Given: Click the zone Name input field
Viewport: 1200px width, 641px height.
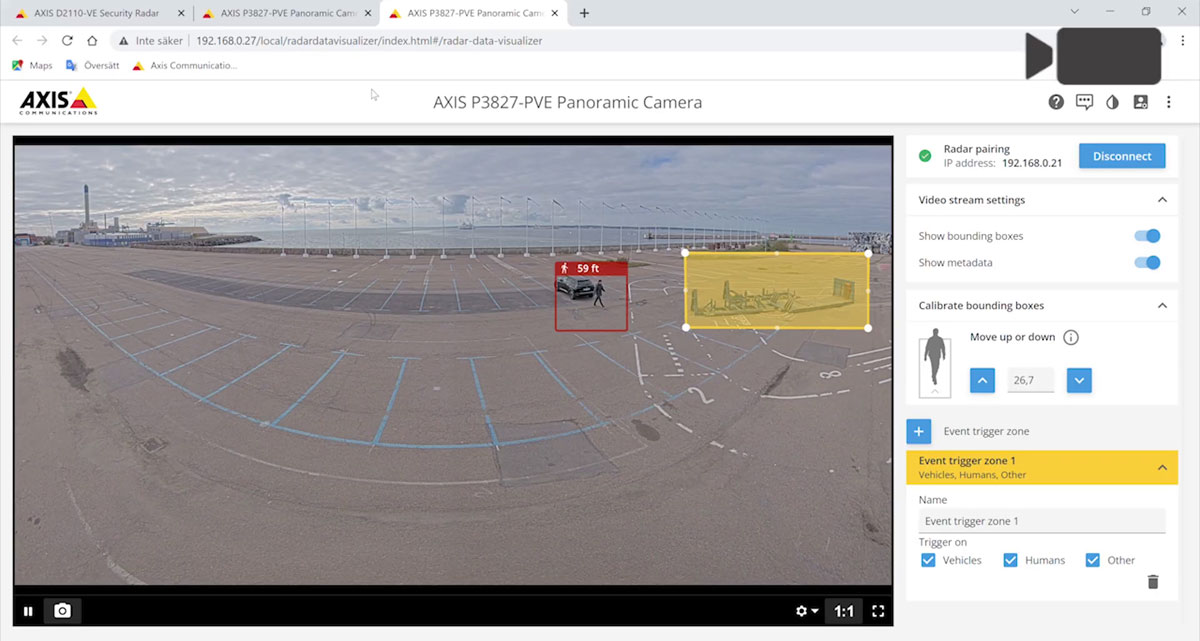Looking at the screenshot, I should tap(1041, 521).
